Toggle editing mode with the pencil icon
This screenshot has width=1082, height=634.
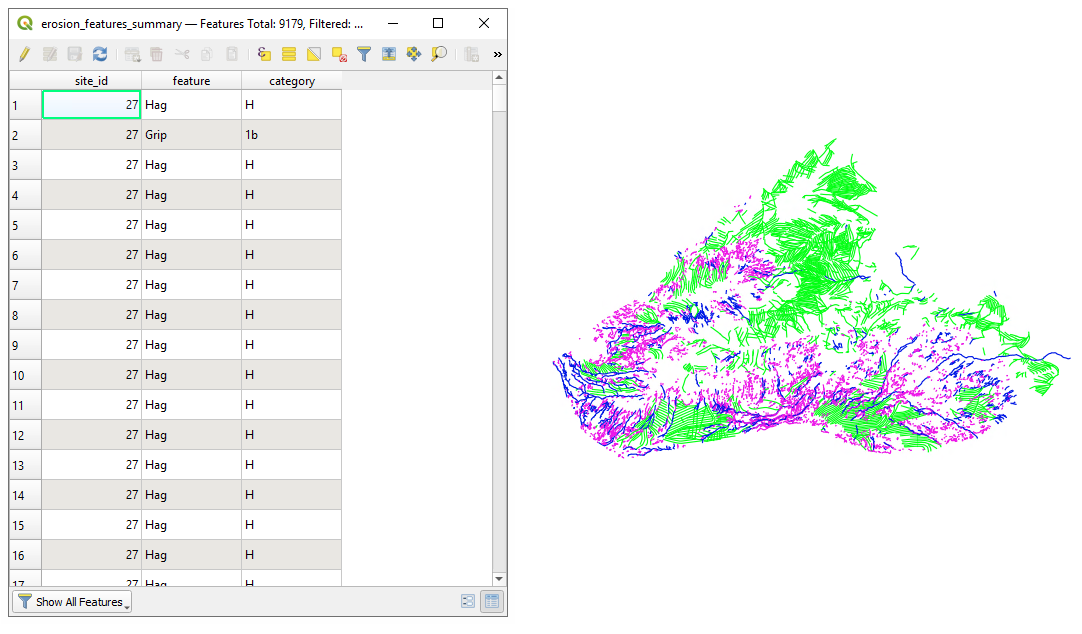(24, 54)
